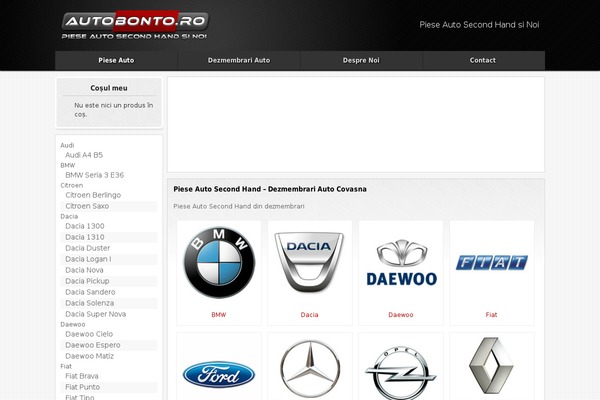Select Daewoo Cielo in sidebar
600x400 pixels.
pyautogui.click(x=89, y=334)
